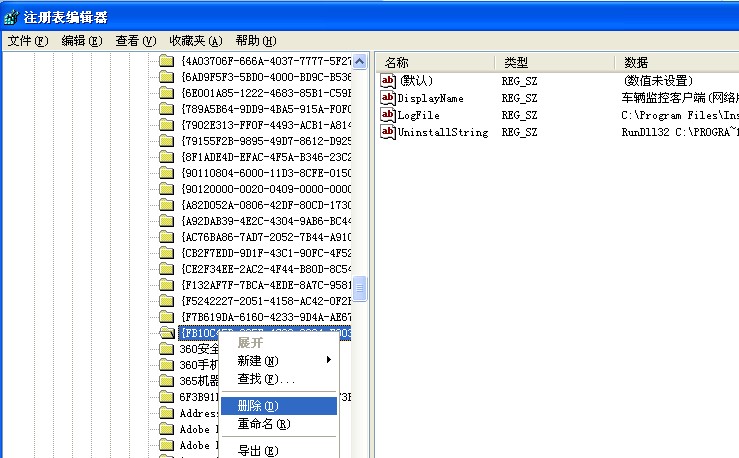Select the {F7B619DA-6160 registry key

point(266,317)
